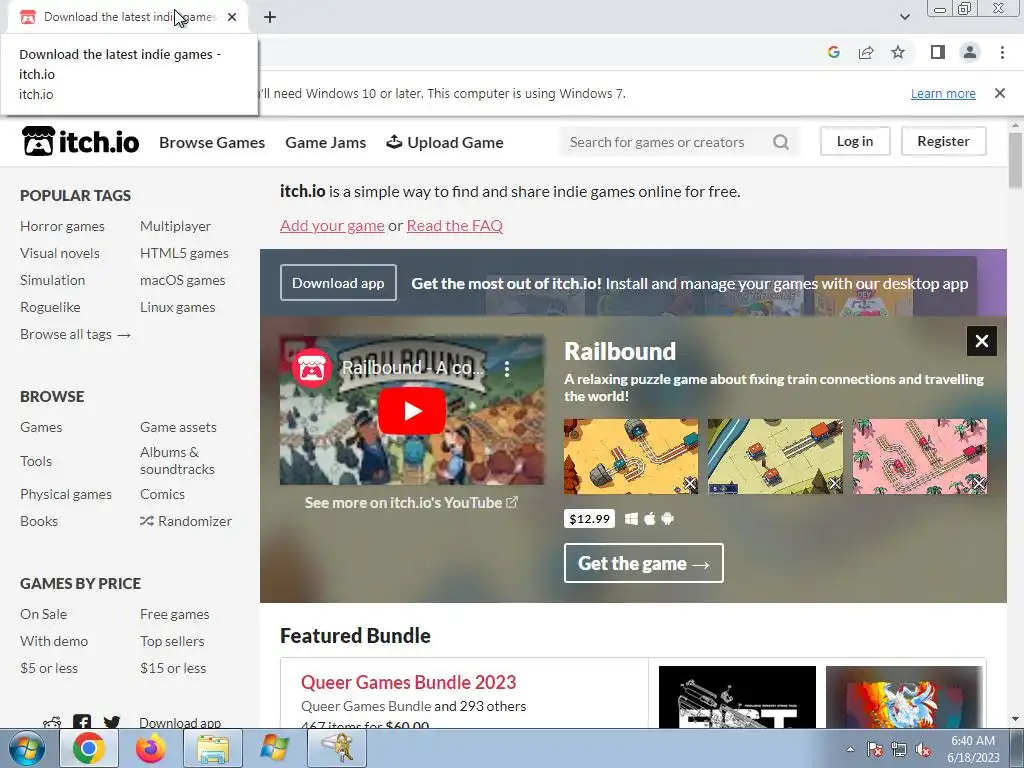This screenshot has width=1024, height=768.
Task: Click the Windows flag taskbar icon
Action: click(274, 748)
